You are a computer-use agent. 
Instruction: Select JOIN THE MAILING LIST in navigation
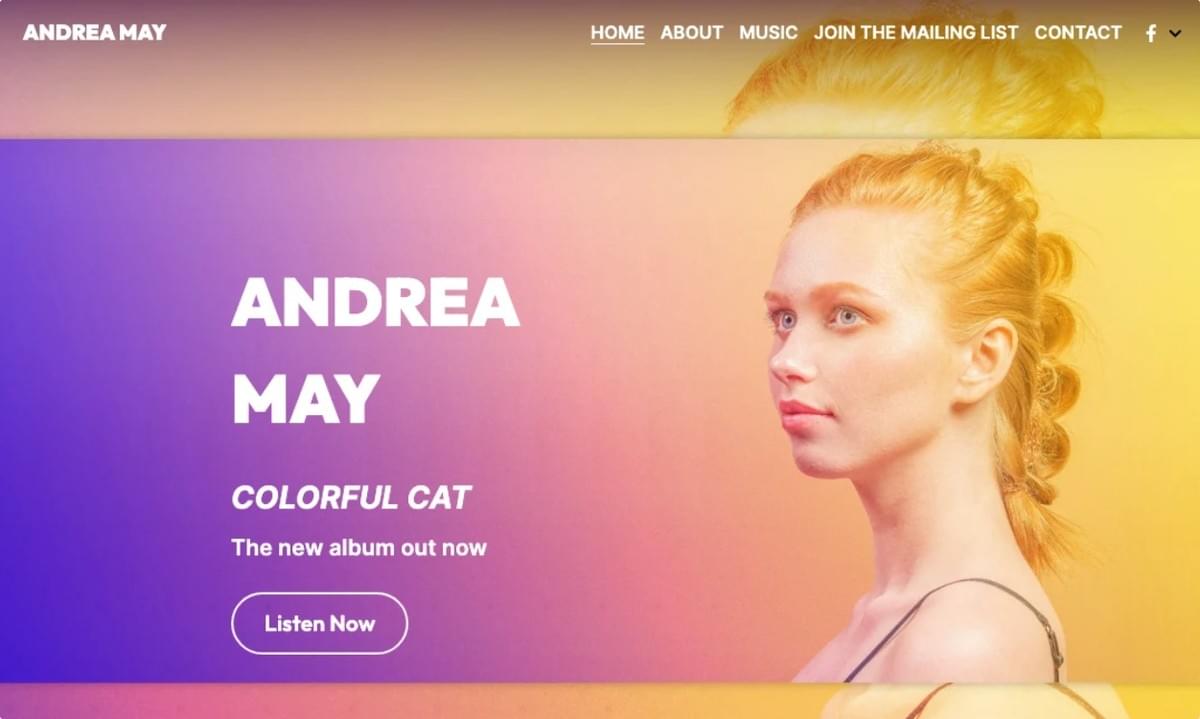click(916, 32)
